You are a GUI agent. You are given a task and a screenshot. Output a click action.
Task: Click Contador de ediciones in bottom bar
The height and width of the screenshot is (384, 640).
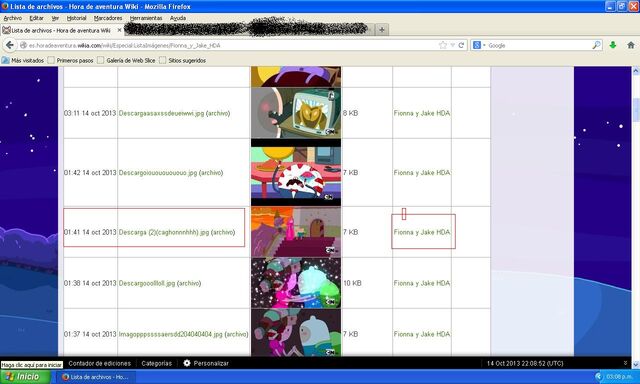pyautogui.click(x=100, y=363)
